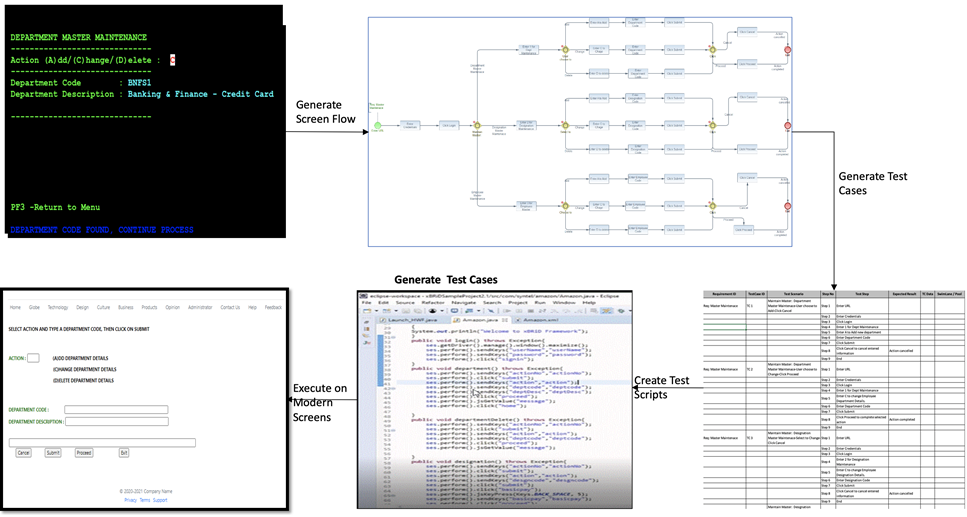Click the Home link in web form navigation
The height and width of the screenshot is (517, 967).
15,307
